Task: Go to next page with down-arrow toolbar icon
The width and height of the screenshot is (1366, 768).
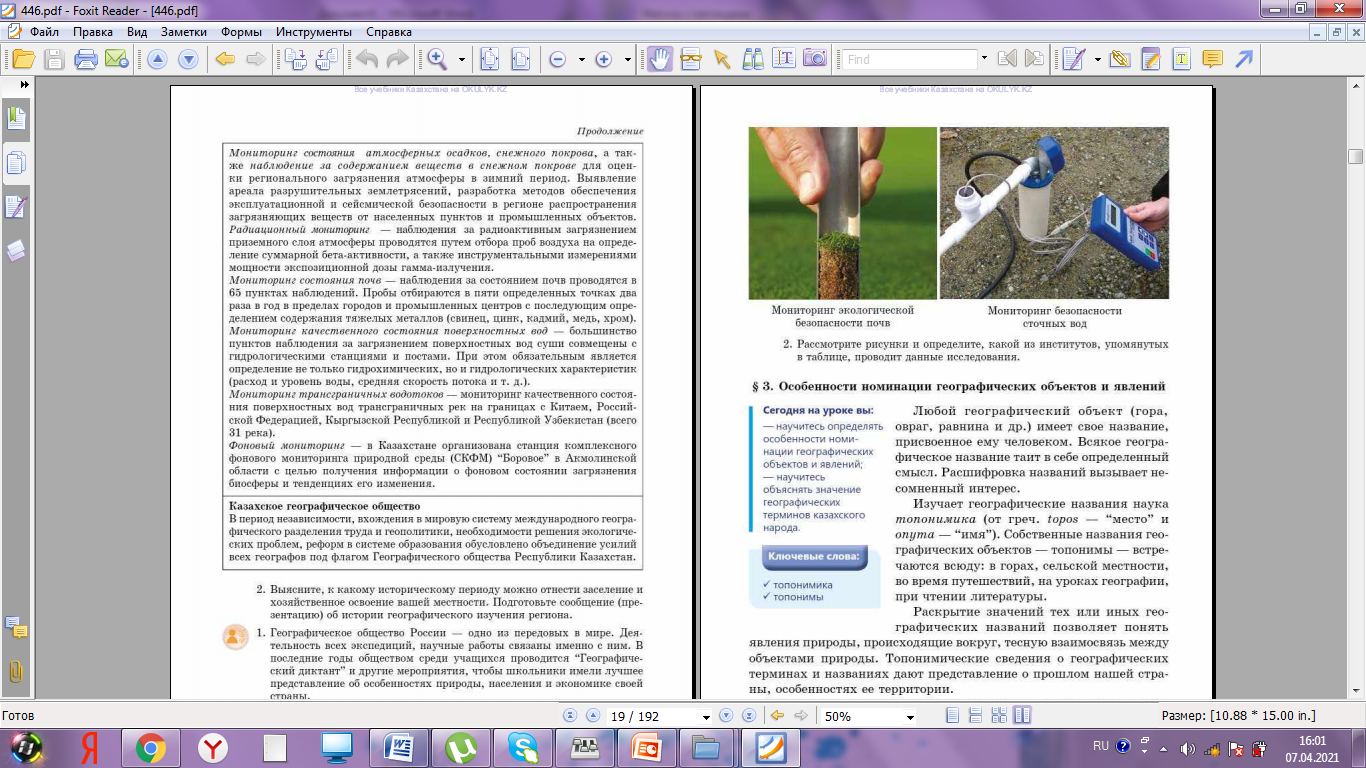Action: click(x=188, y=59)
